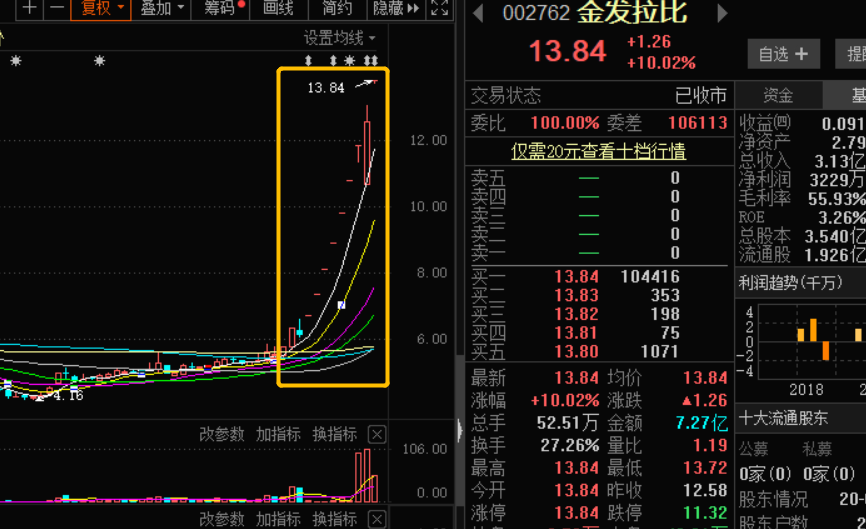Click stock name 金发拉比
The height and width of the screenshot is (529, 866).
(x=633, y=12)
